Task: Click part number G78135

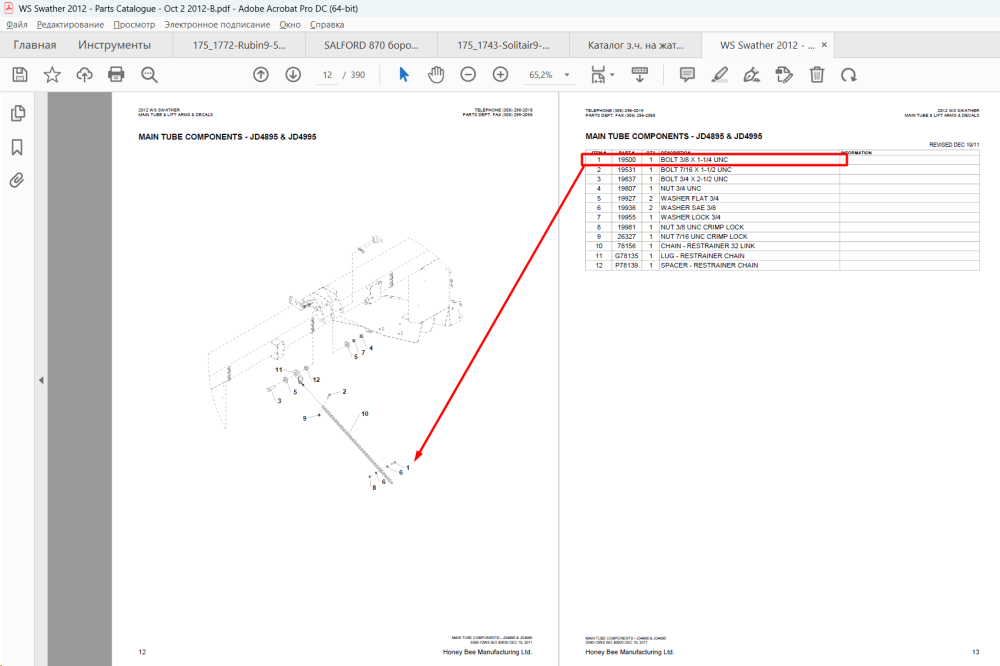Action: point(626,256)
